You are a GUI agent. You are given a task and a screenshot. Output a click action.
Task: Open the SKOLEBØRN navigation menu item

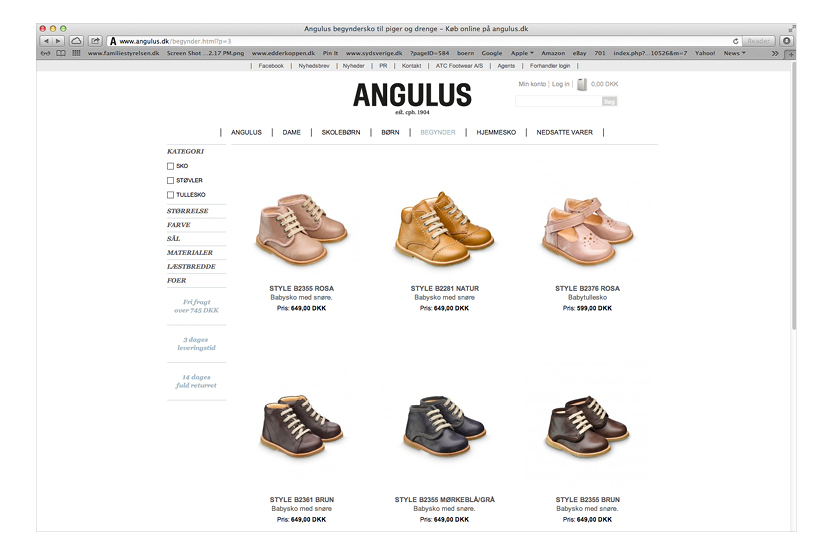[x=341, y=132]
